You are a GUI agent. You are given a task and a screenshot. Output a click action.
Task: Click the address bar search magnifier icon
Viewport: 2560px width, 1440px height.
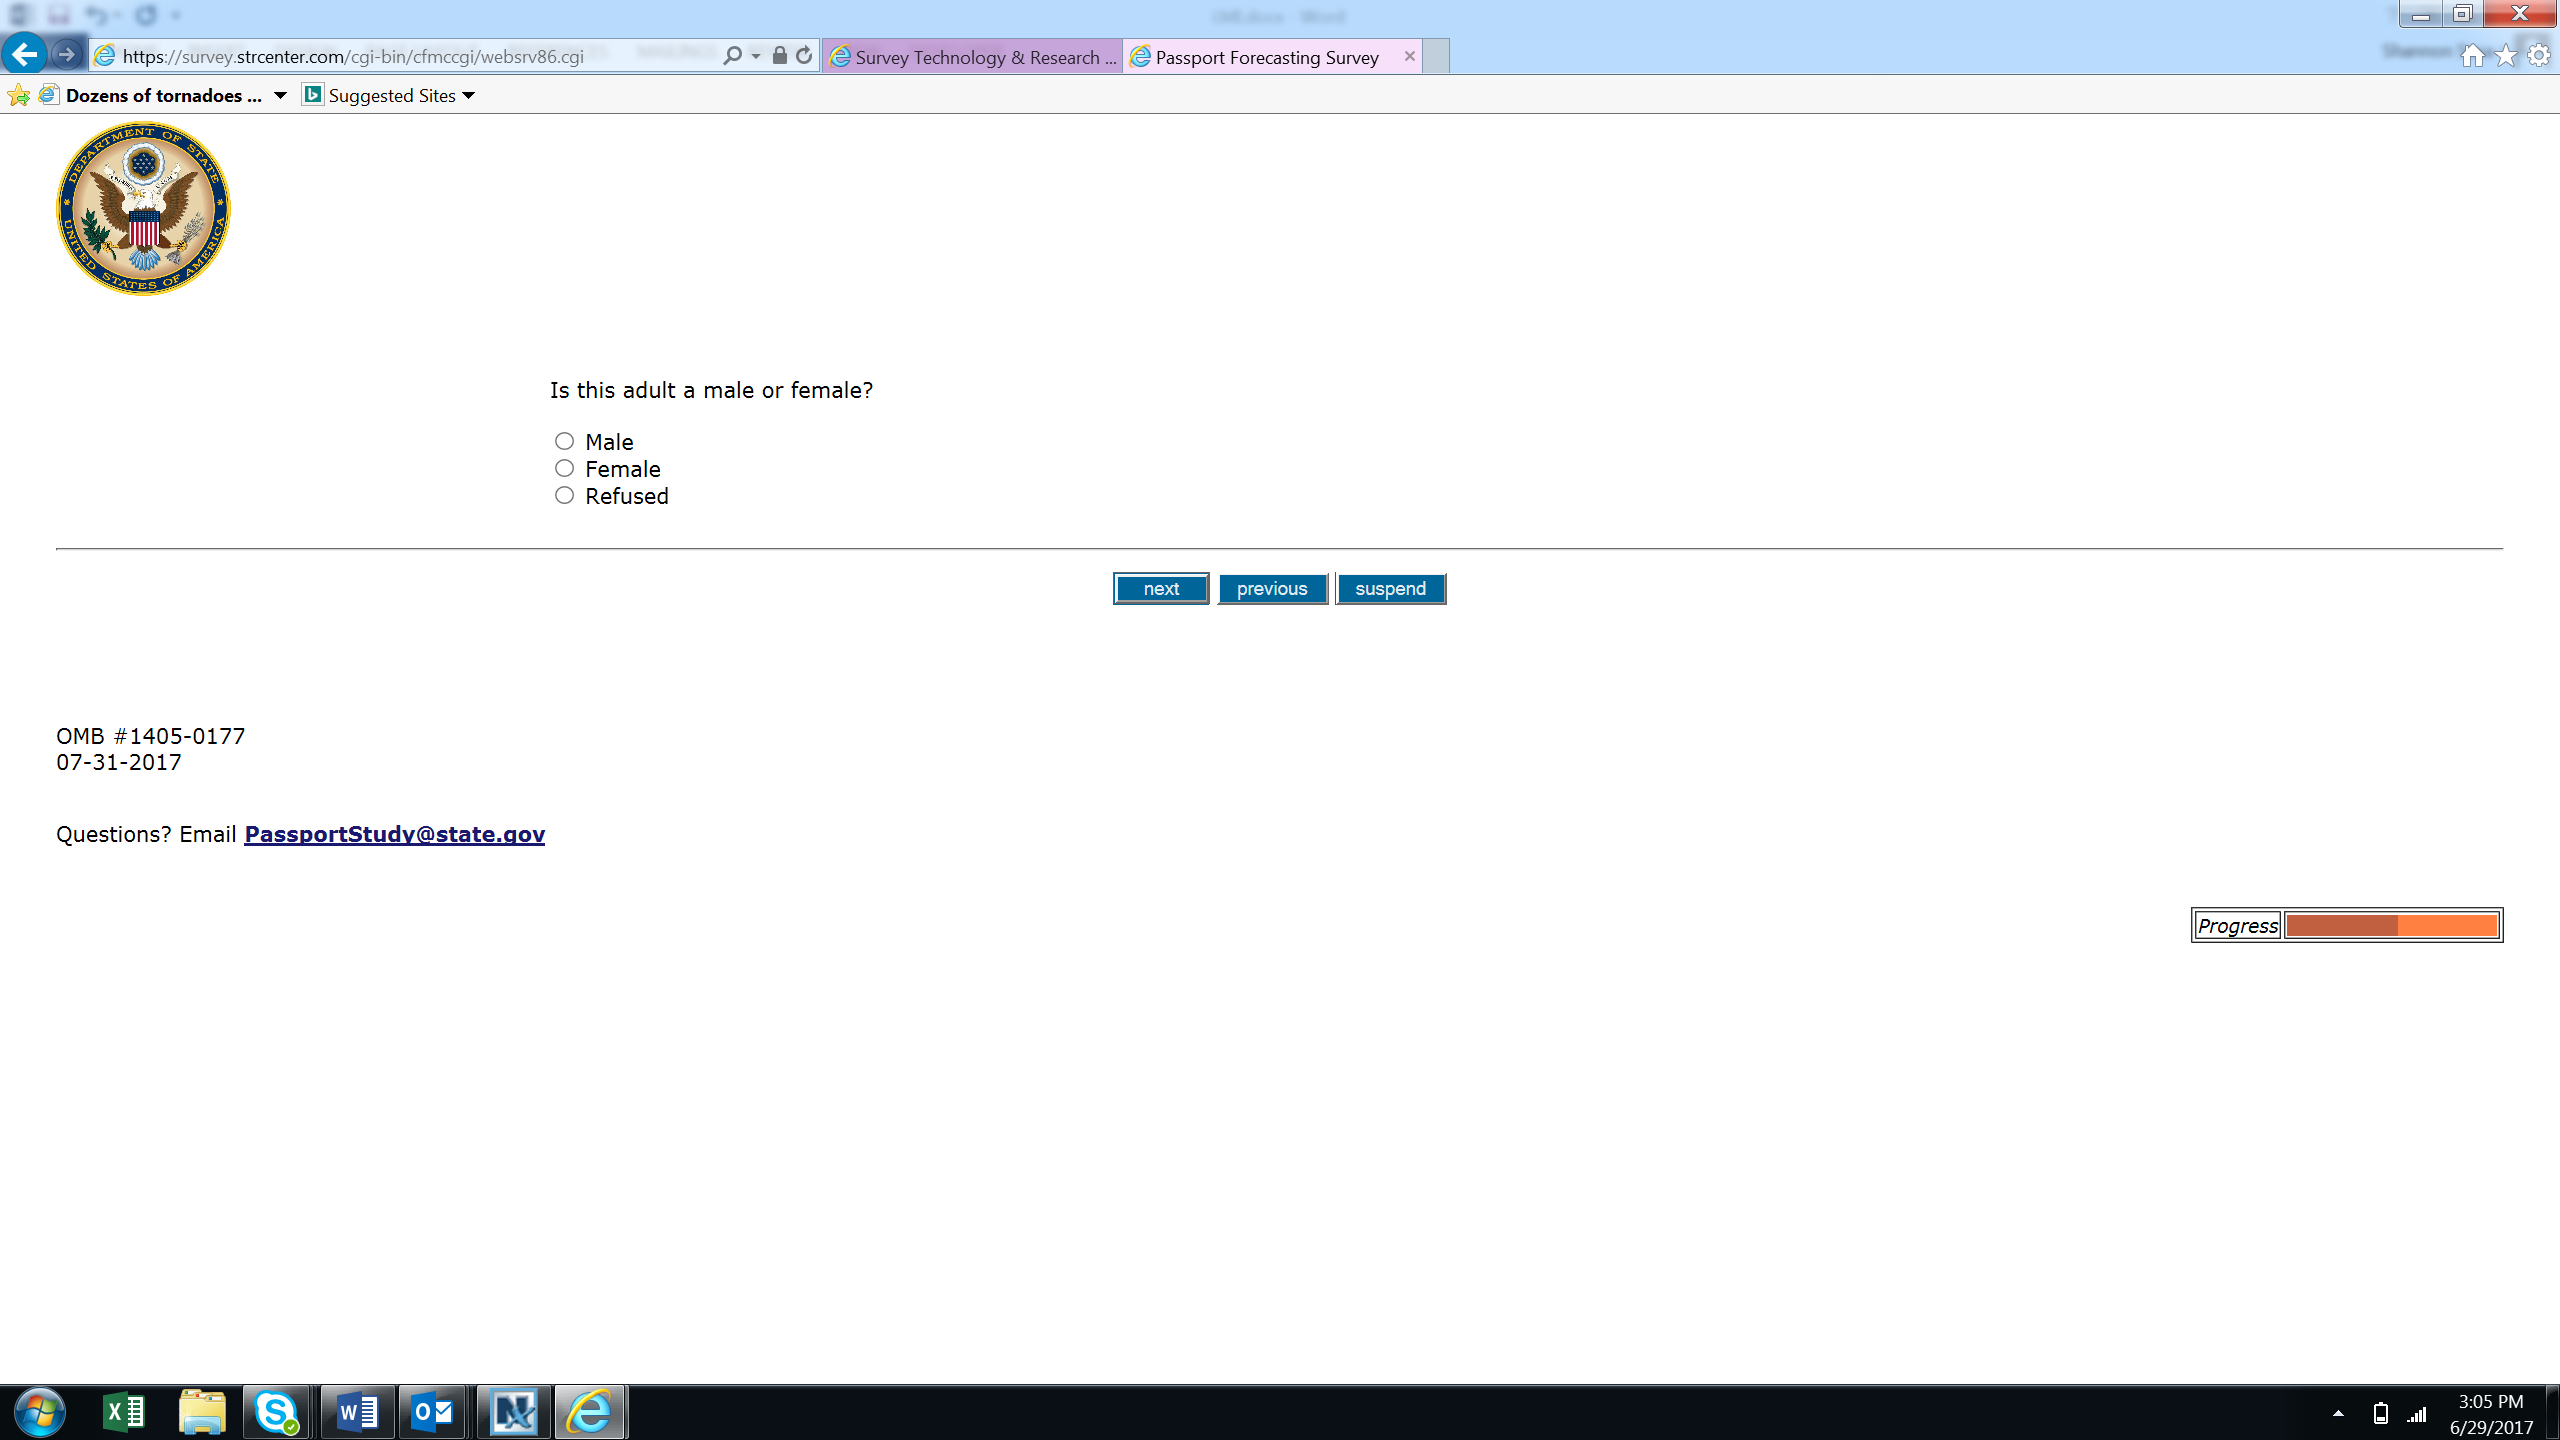733,56
